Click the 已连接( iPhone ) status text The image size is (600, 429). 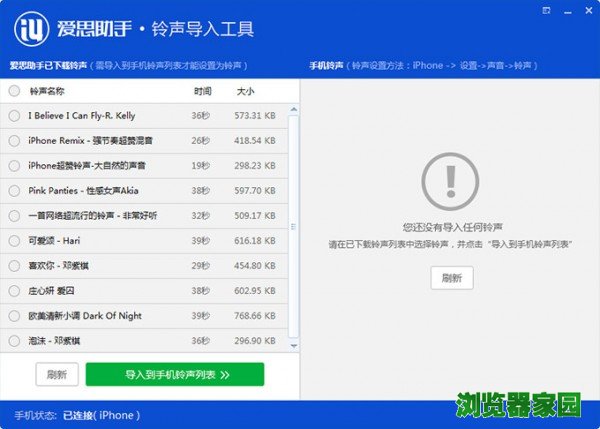(x=101, y=415)
